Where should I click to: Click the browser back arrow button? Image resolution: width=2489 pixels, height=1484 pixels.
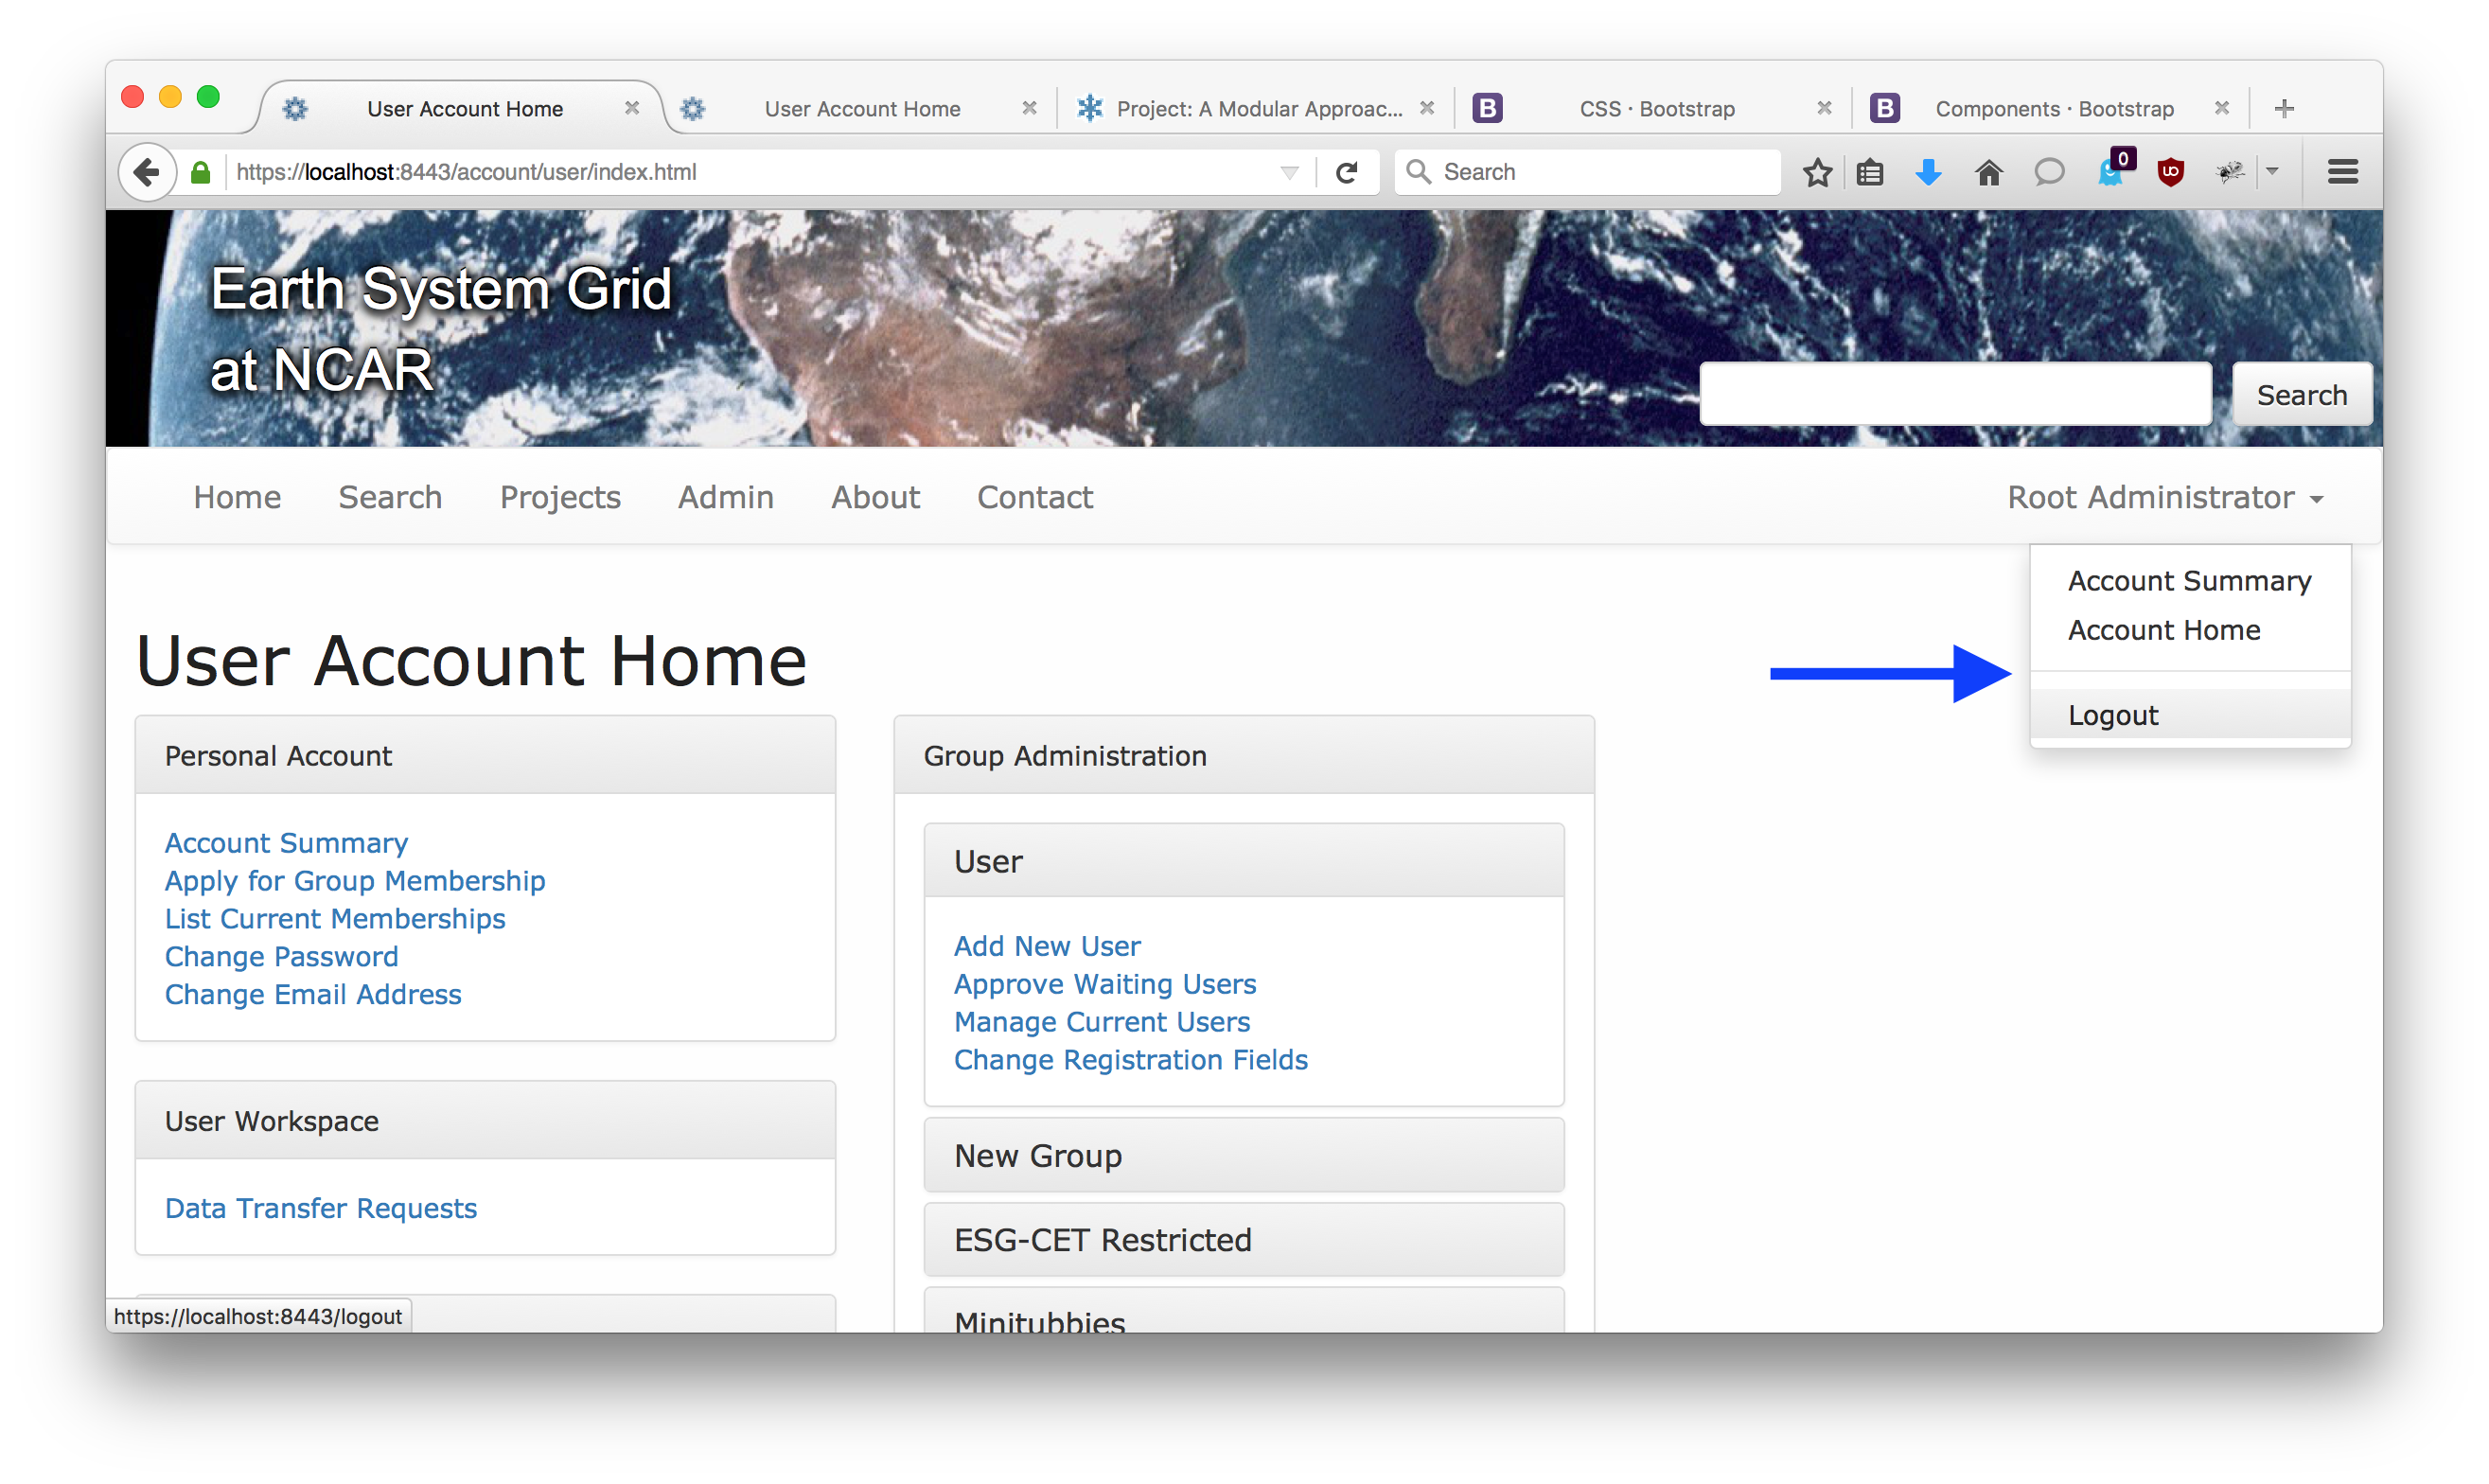tap(146, 172)
